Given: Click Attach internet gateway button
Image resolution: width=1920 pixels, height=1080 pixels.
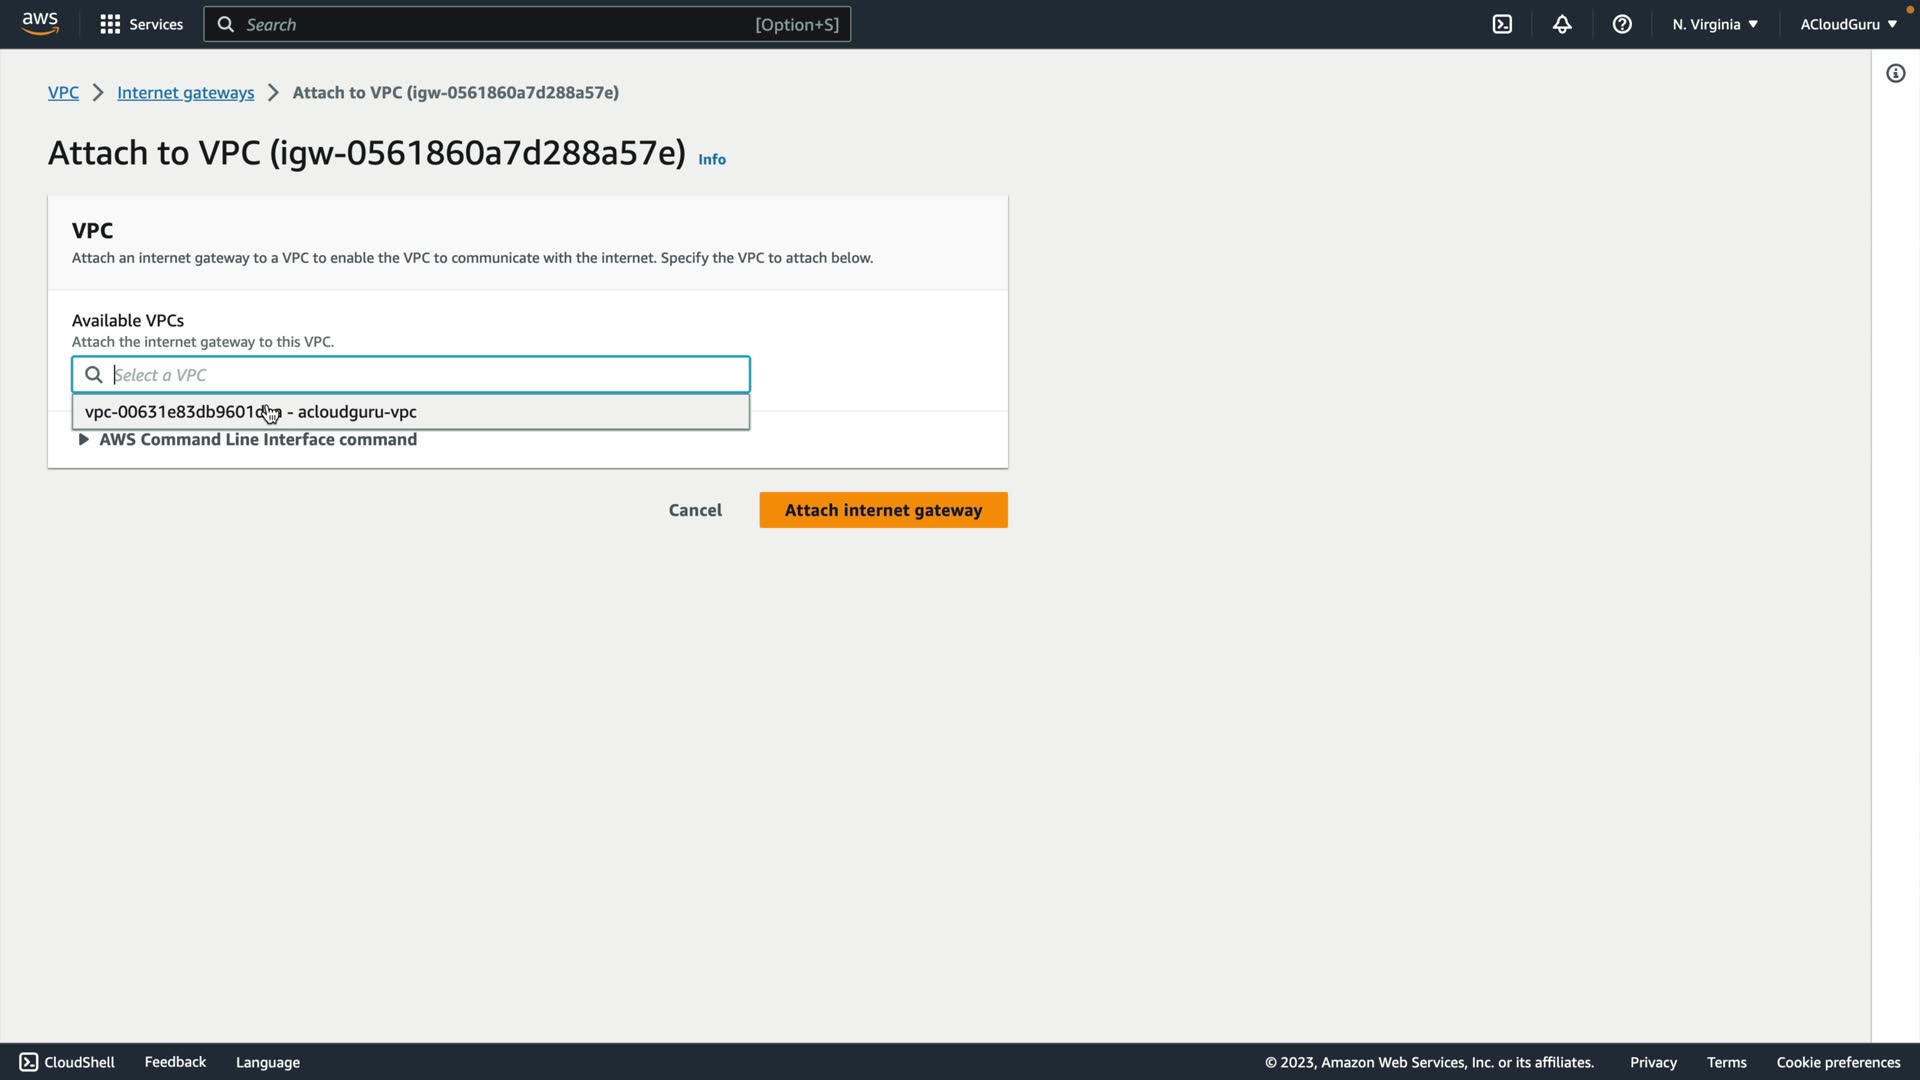Looking at the screenshot, I should [883, 510].
